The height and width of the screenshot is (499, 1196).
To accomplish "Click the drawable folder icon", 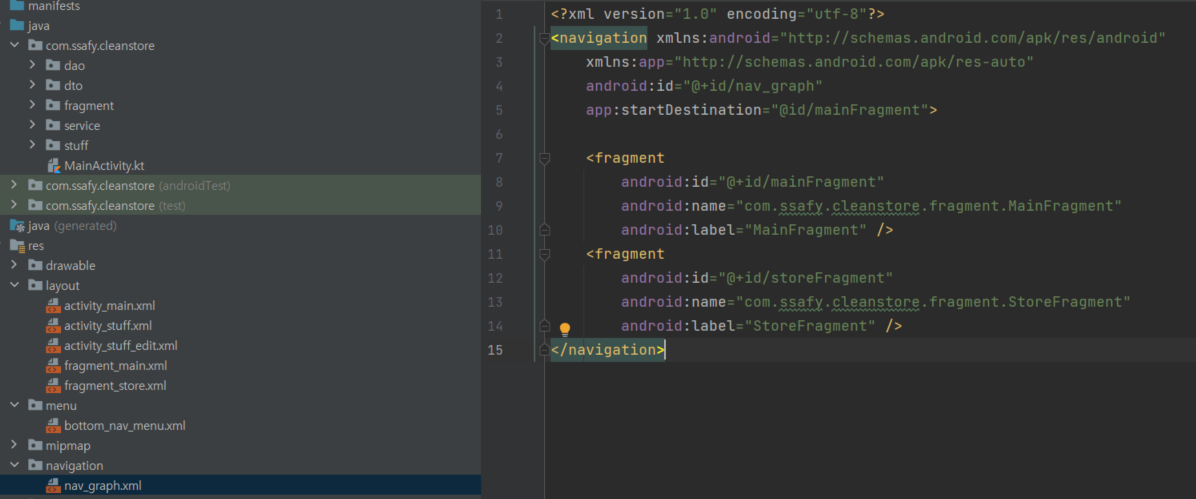I will point(35,266).
